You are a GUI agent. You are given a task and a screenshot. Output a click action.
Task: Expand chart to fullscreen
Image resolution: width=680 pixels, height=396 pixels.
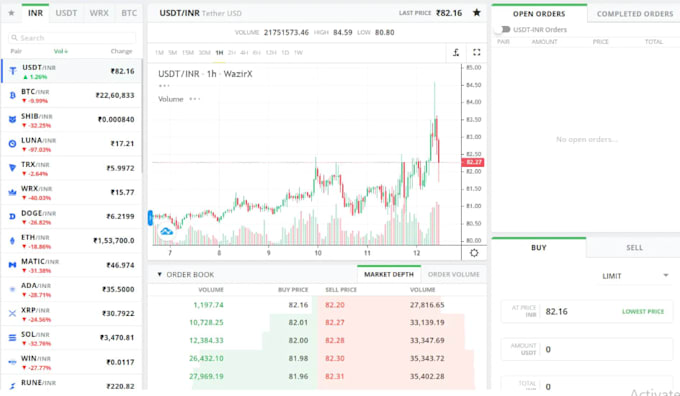[477, 52]
